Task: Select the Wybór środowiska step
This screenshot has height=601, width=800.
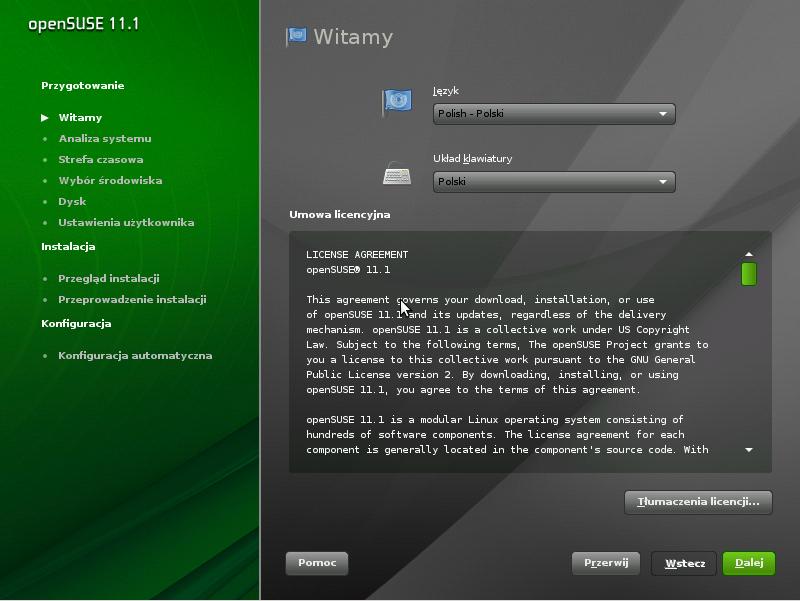Action: 110,181
